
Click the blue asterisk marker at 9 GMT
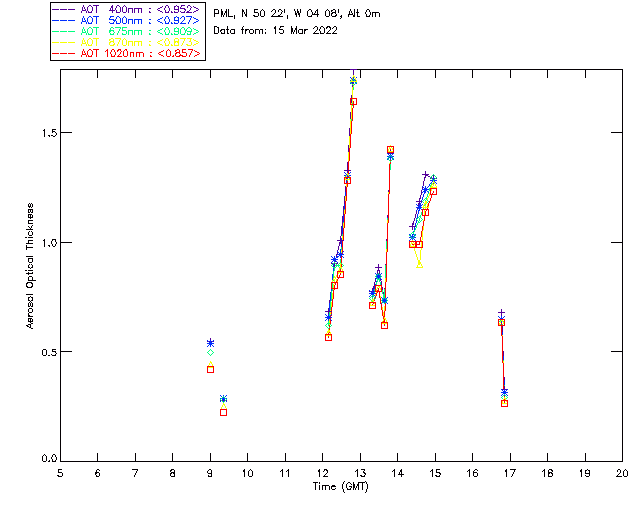[x=210, y=343]
